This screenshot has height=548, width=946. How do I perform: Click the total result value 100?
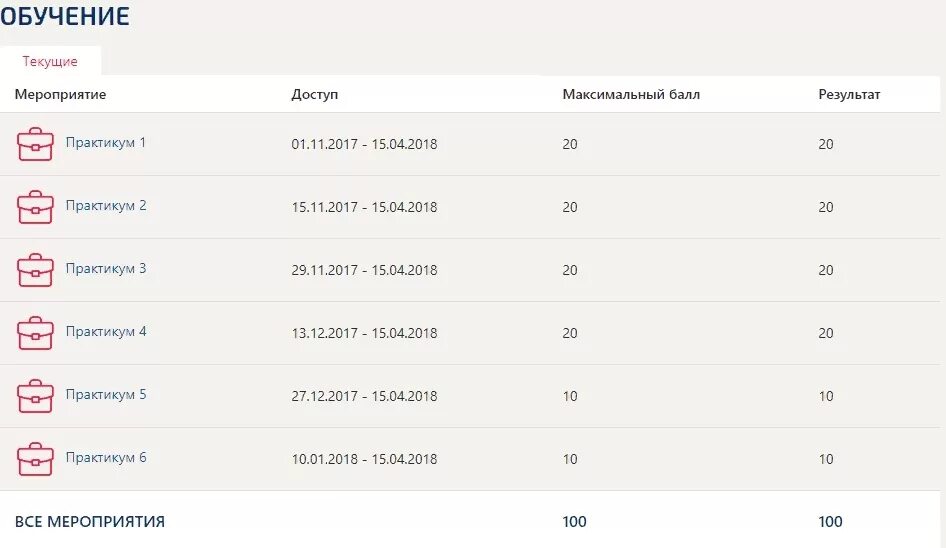[x=830, y=521]
